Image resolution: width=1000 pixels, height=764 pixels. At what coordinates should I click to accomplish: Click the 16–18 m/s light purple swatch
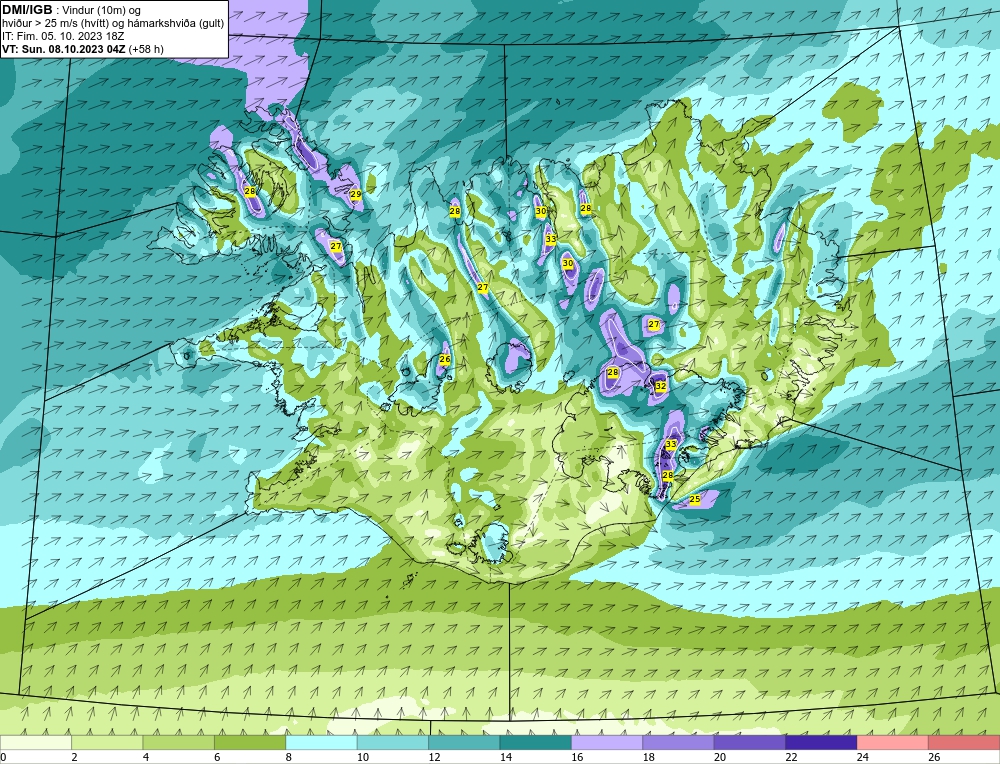coord(607,742)
